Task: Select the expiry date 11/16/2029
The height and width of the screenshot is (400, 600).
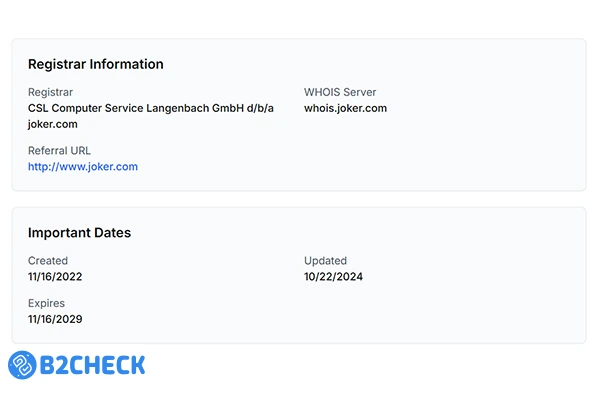Action: 55,319
